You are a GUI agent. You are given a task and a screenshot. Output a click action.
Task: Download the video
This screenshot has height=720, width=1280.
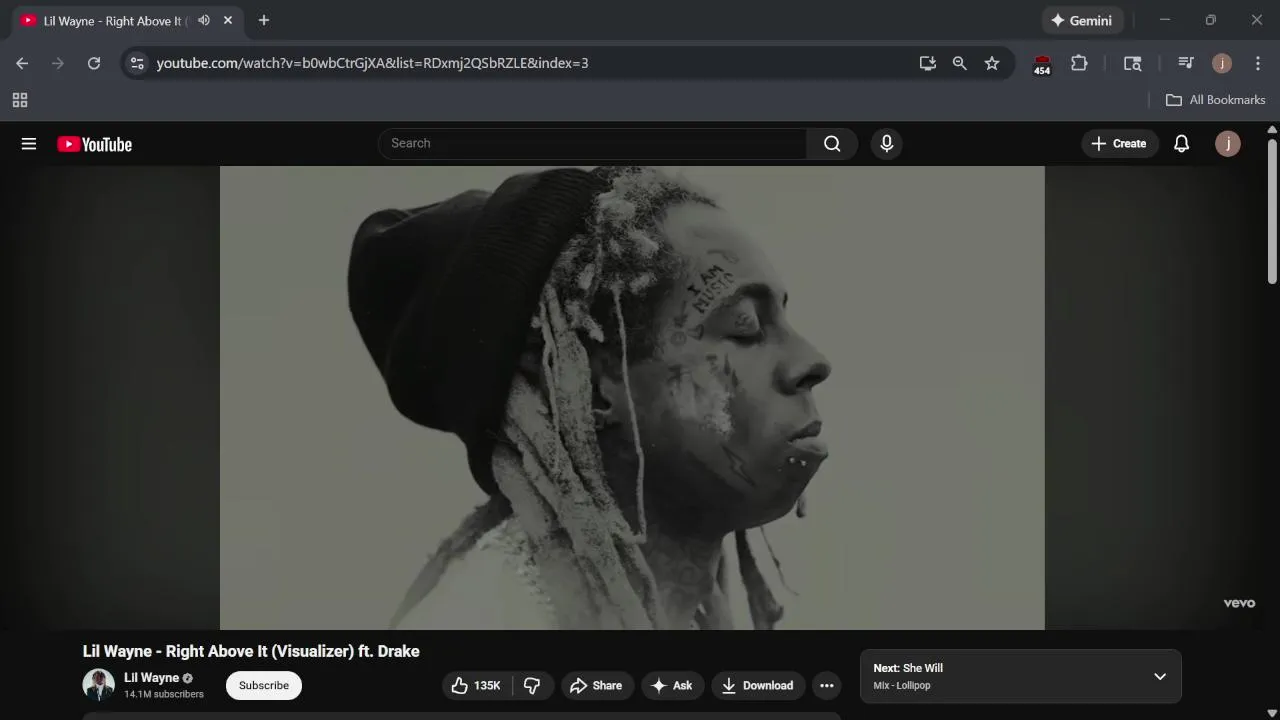coord(758,685)
